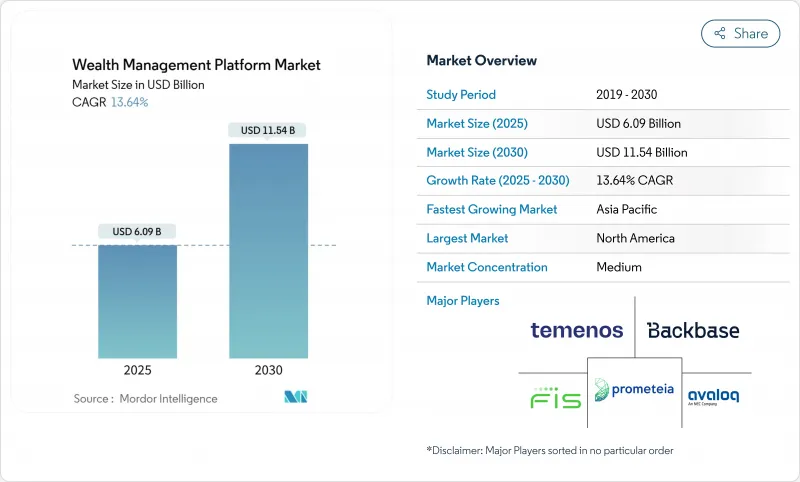Click the North America largest market value
Image resolution: width=800 pixels, height=482 pixels.
[x=635, y=238]
